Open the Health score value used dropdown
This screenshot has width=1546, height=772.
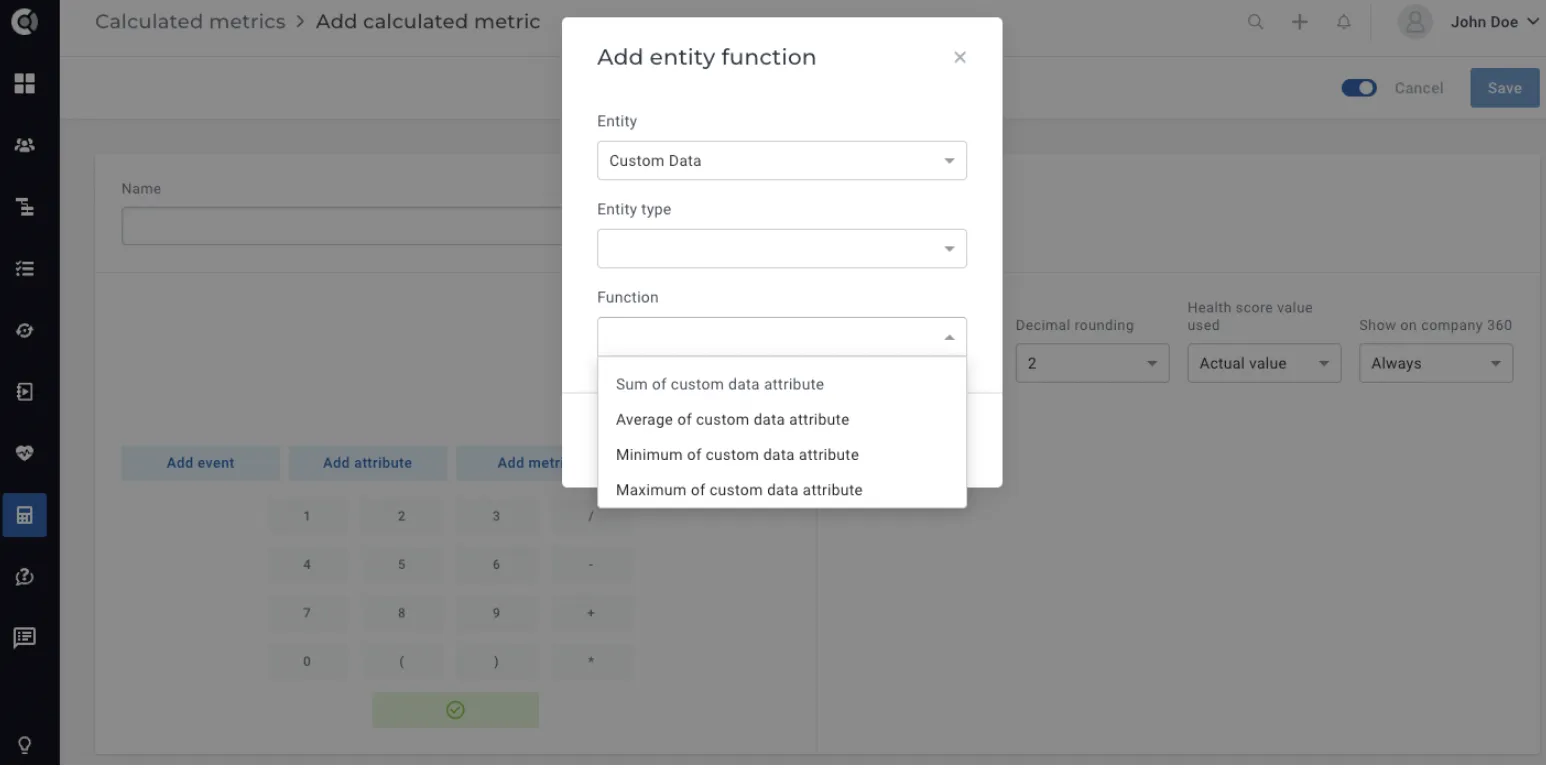point(1264,363)
